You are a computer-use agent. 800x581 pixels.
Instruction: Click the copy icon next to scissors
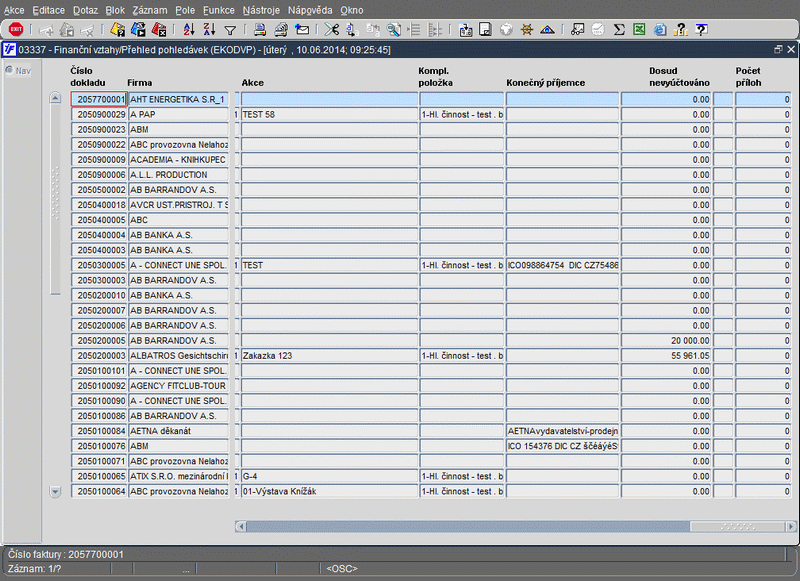coord(352,30)
